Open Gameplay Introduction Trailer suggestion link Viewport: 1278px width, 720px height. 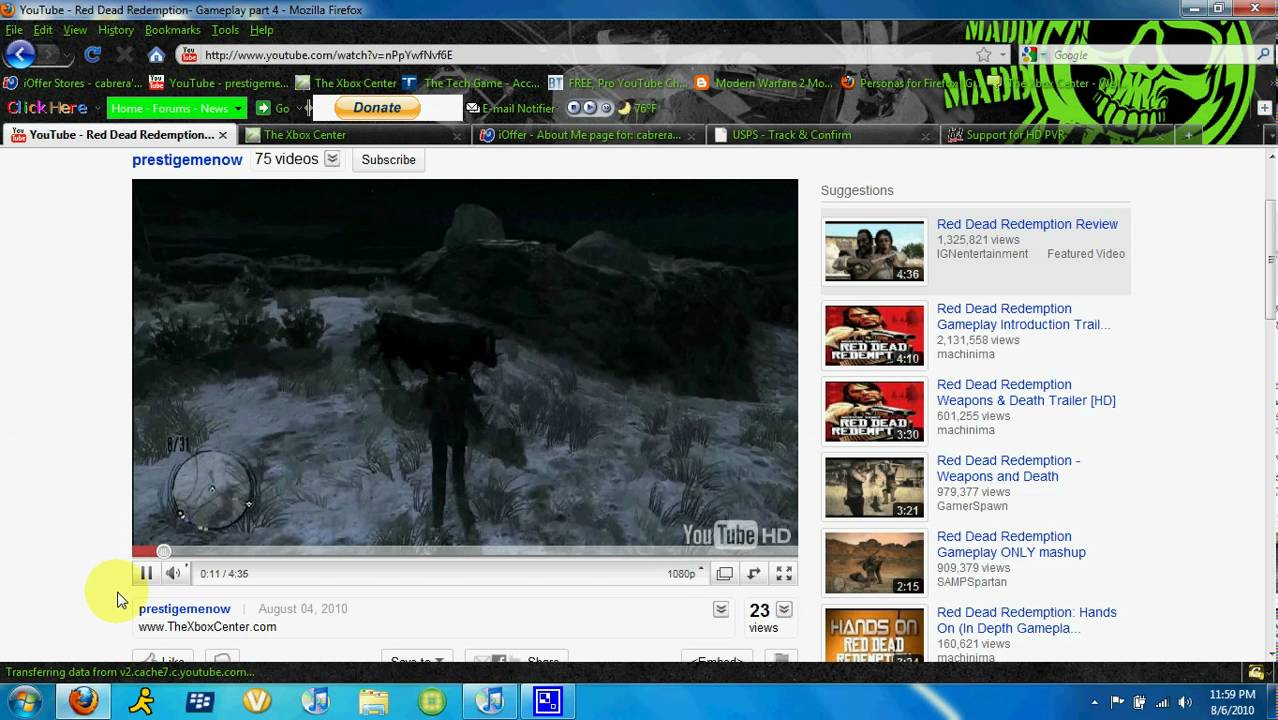point(1023,317)
